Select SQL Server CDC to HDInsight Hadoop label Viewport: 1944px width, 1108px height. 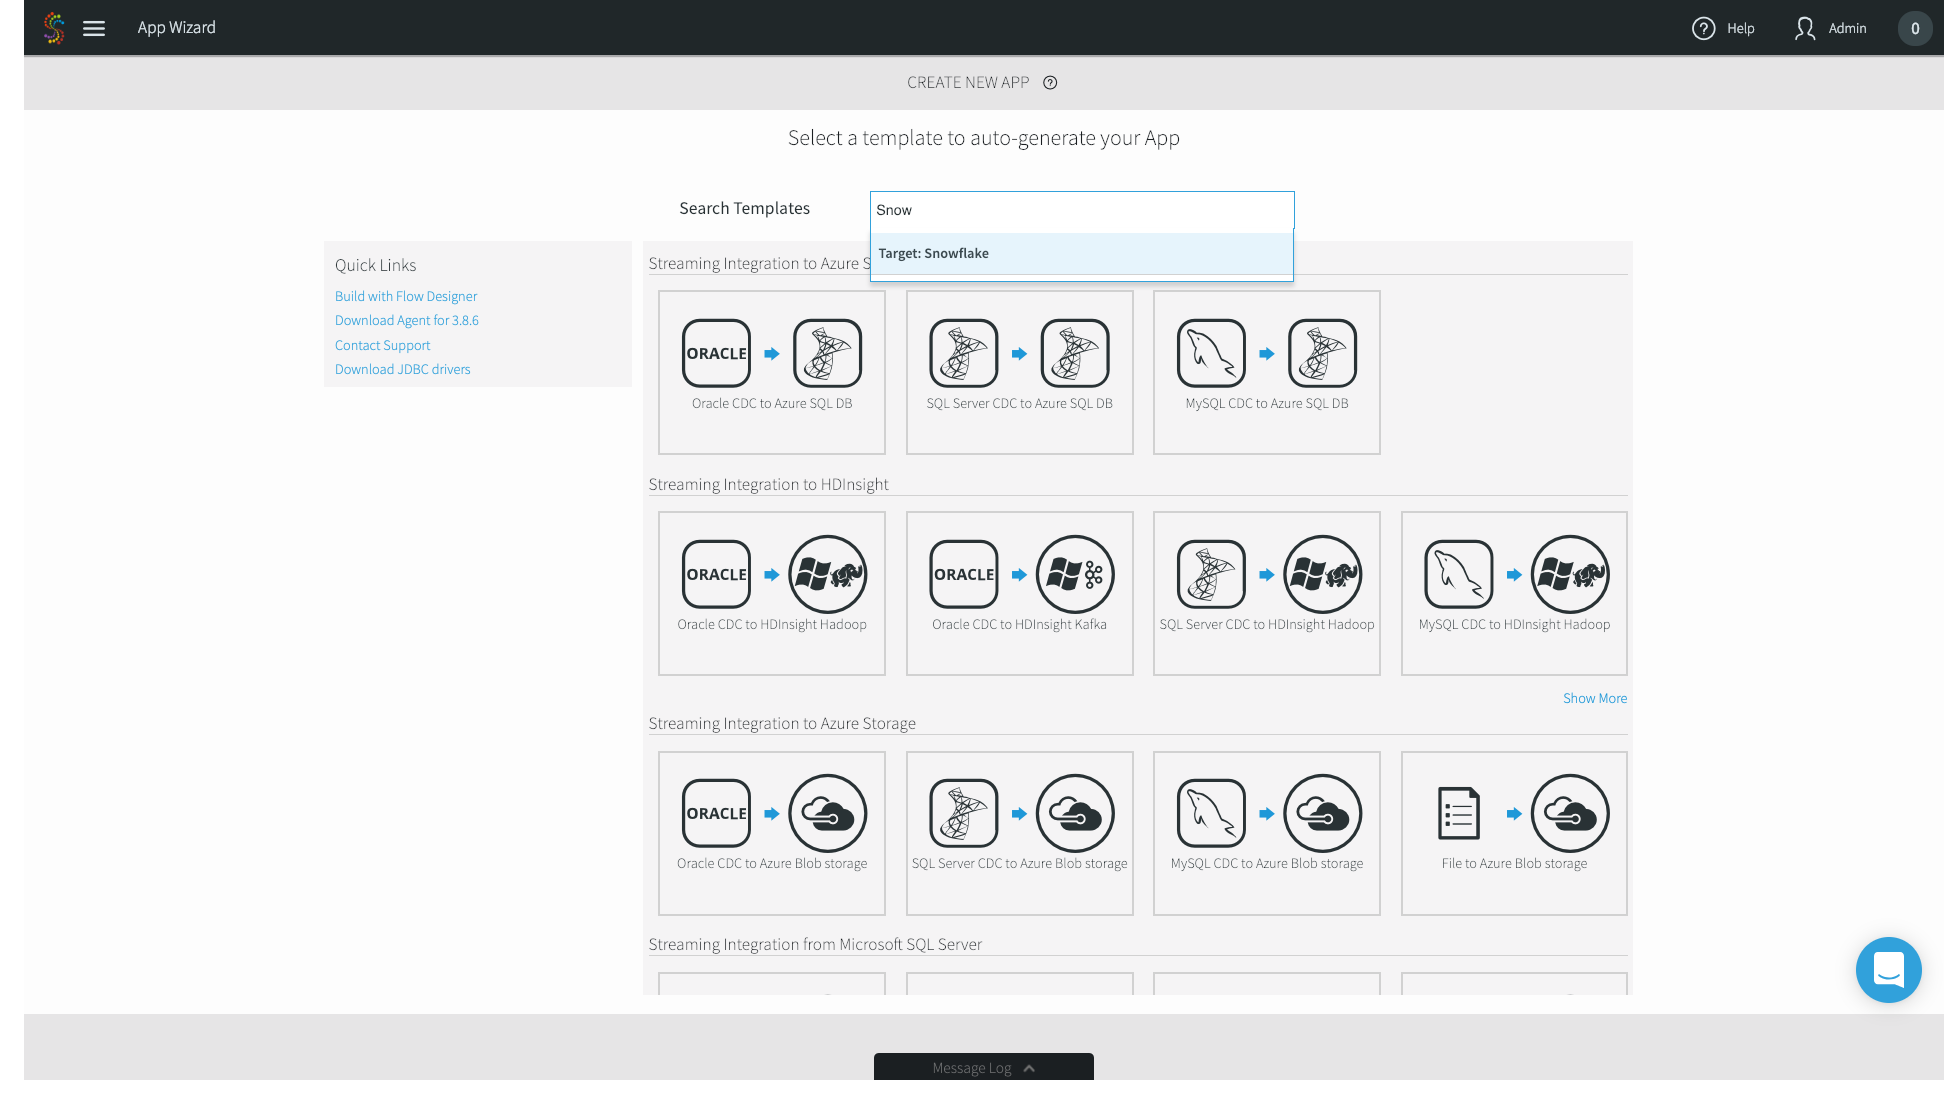click(1267, 624)
